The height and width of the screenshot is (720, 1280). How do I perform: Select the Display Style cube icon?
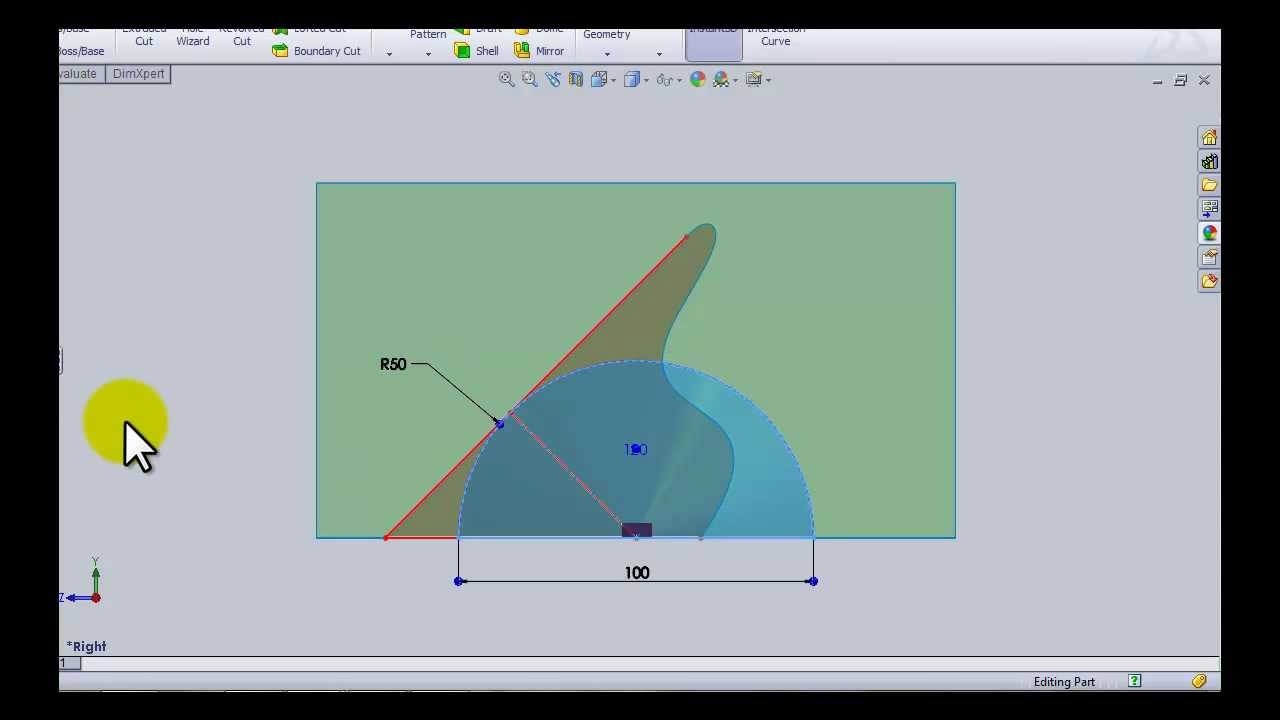pos(631,80)
